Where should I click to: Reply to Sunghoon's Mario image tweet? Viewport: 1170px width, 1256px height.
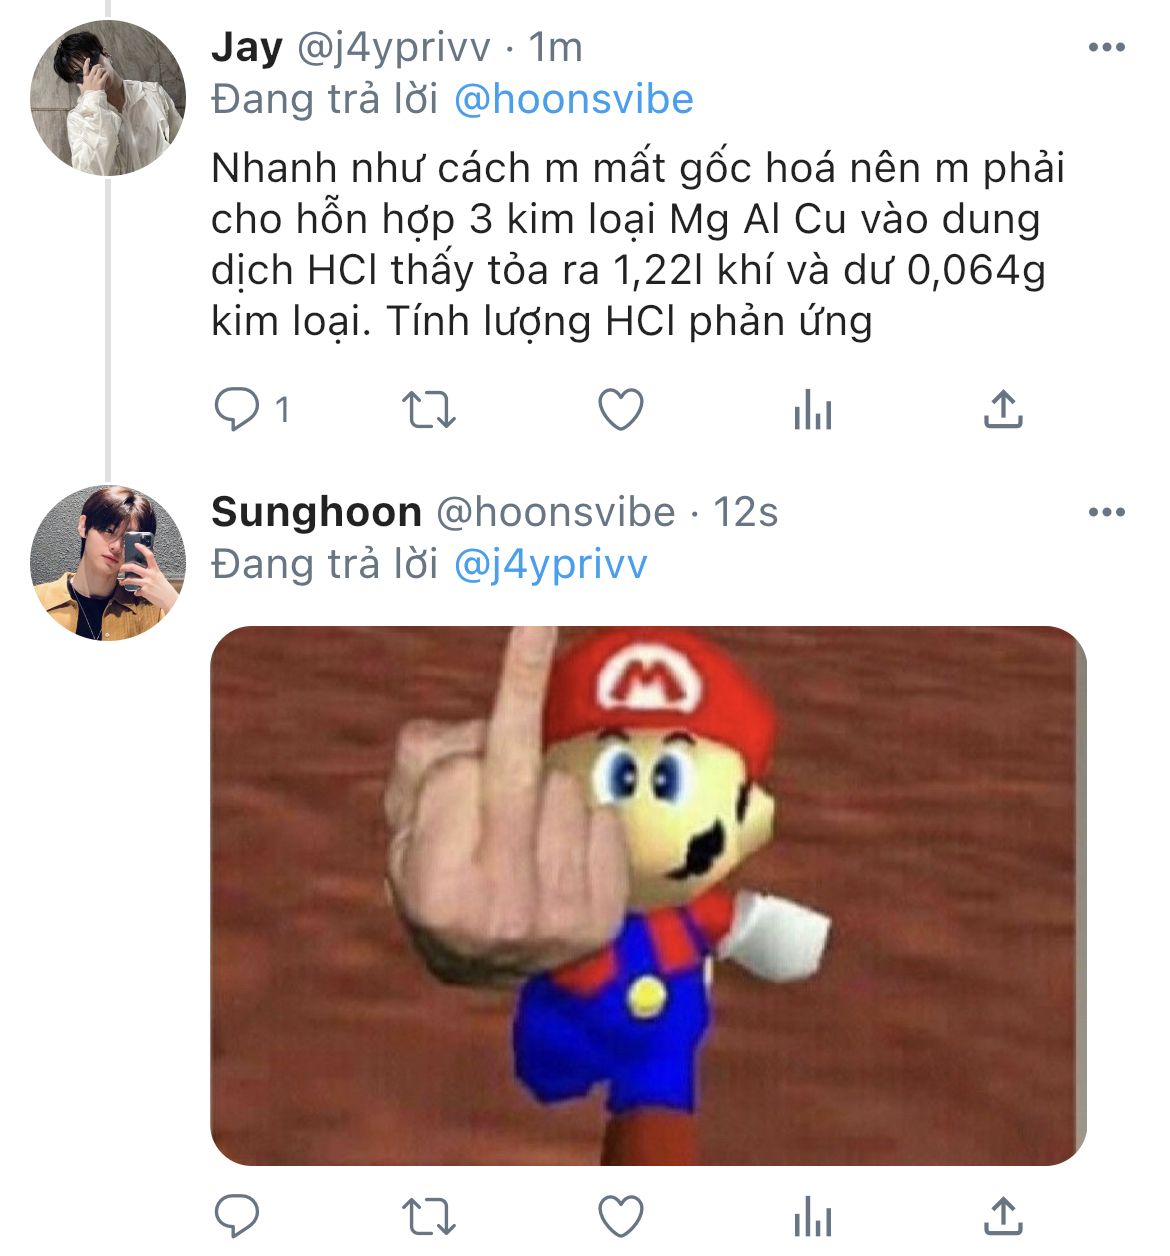pyautogui.click(x=237, y=1216)
